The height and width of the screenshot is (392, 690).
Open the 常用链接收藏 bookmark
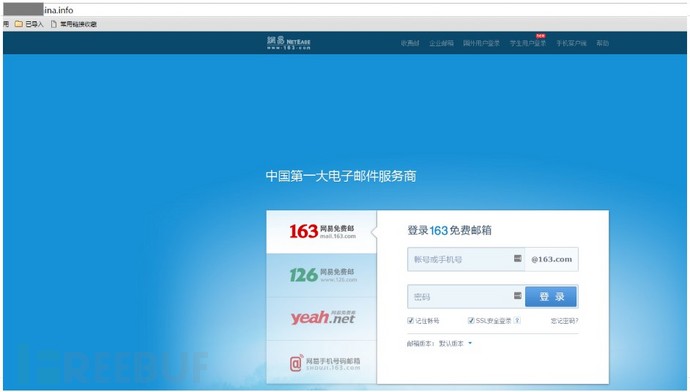pyautogui.click(x=73, y=24)
